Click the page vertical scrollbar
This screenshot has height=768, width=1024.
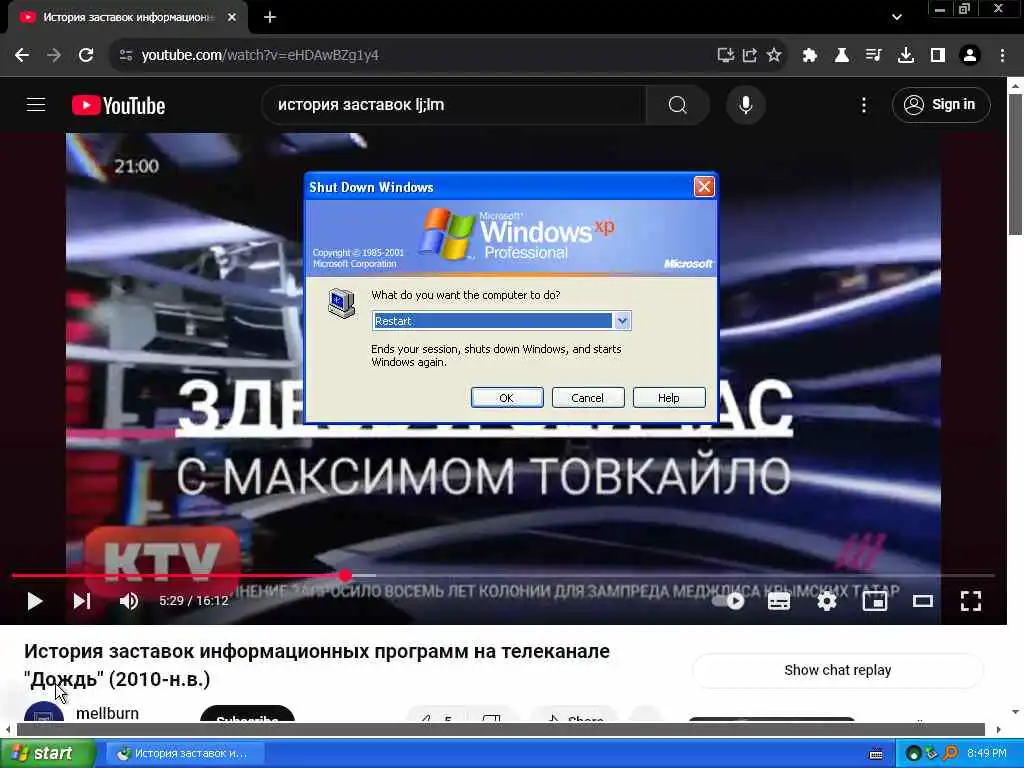tap(1015, 165)
